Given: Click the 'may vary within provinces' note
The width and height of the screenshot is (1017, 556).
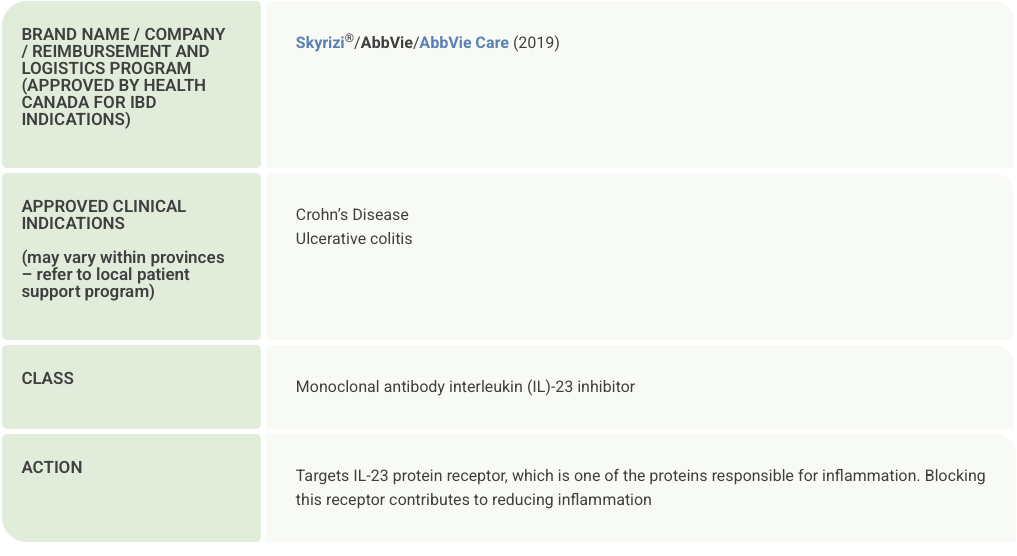Looking at the screenshot, I should [123, 258].
